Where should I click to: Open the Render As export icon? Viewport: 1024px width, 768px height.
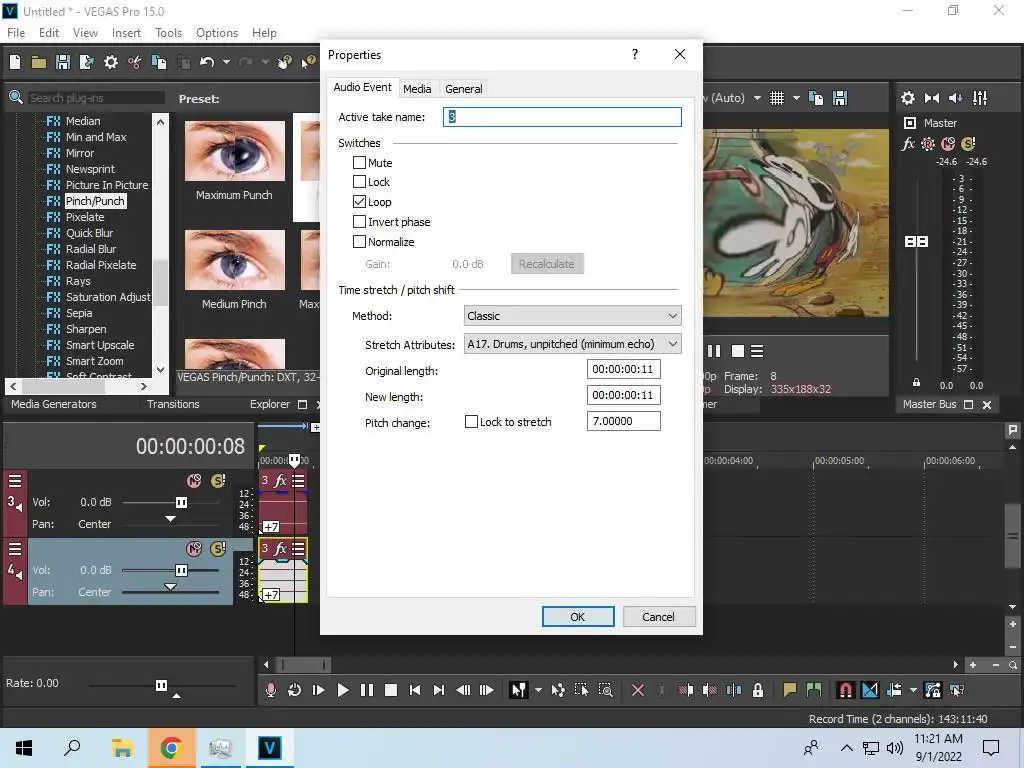[86, 62]
